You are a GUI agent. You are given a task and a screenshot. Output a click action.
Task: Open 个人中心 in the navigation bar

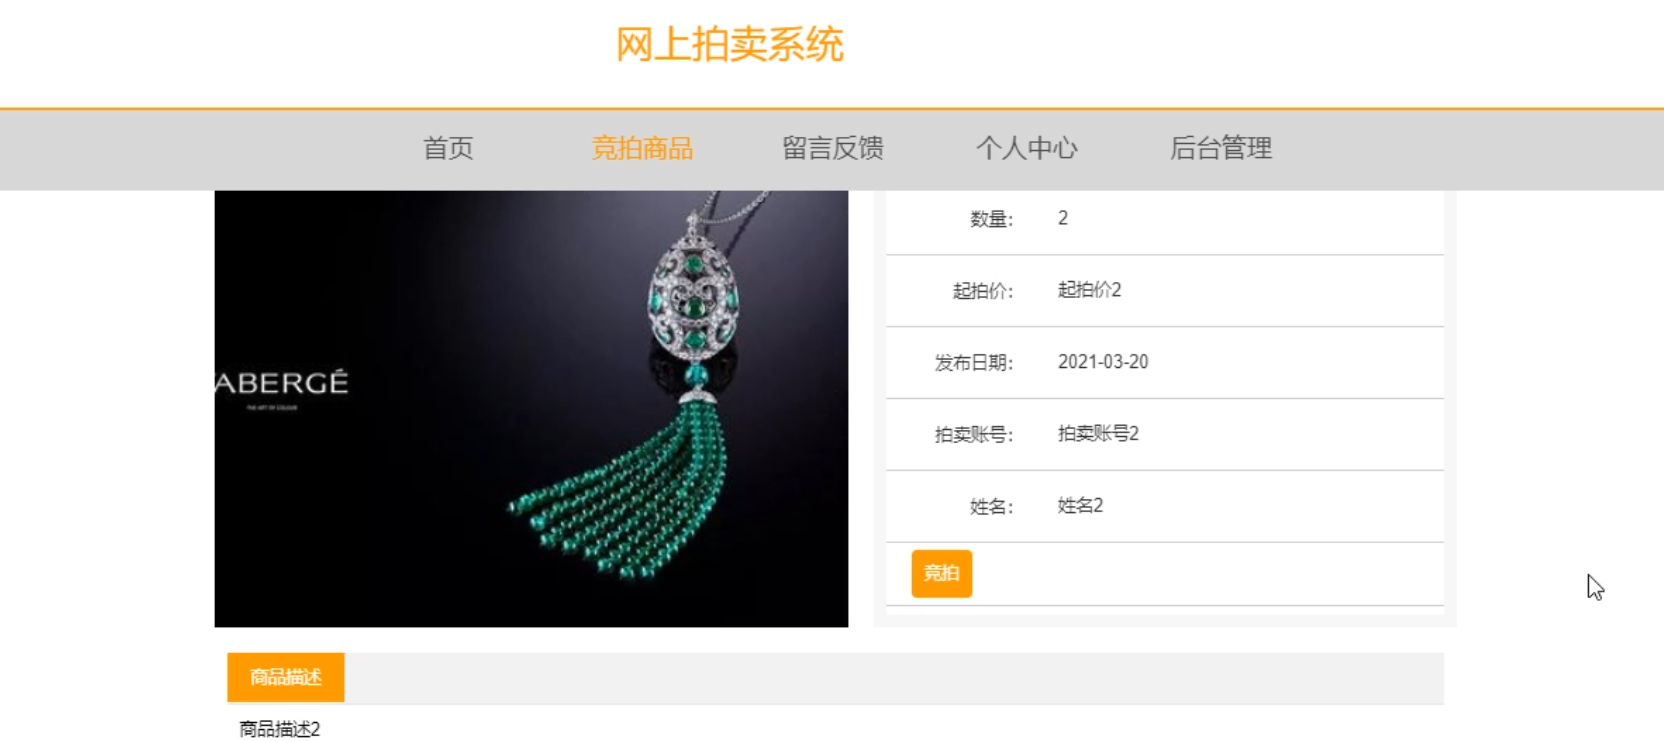[1027, 149]
